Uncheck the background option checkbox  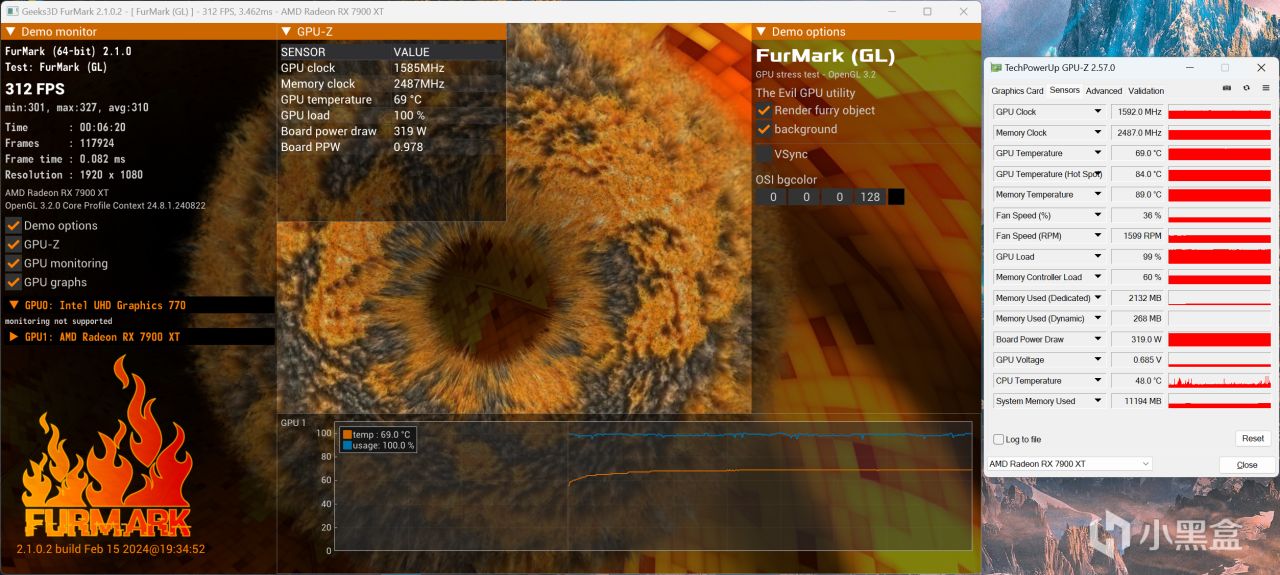click(x=764, y=129)
